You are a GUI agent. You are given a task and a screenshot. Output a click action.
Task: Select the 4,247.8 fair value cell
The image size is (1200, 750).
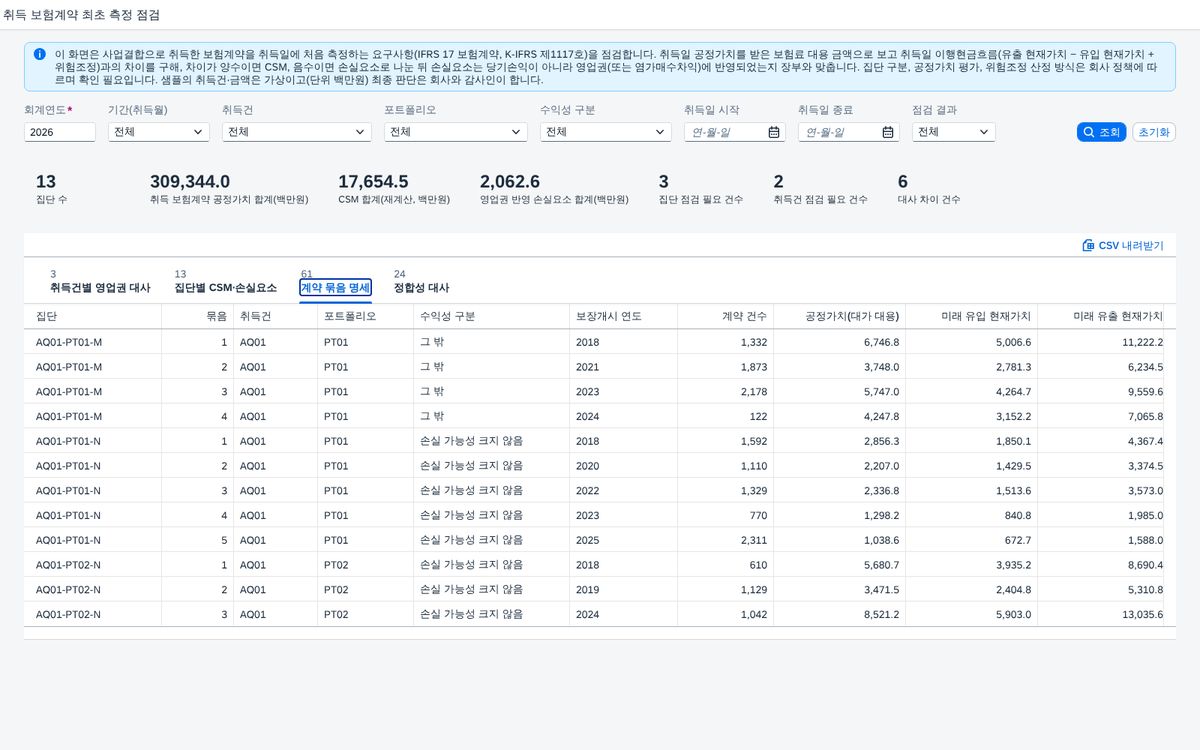click(x=840, y=416)
